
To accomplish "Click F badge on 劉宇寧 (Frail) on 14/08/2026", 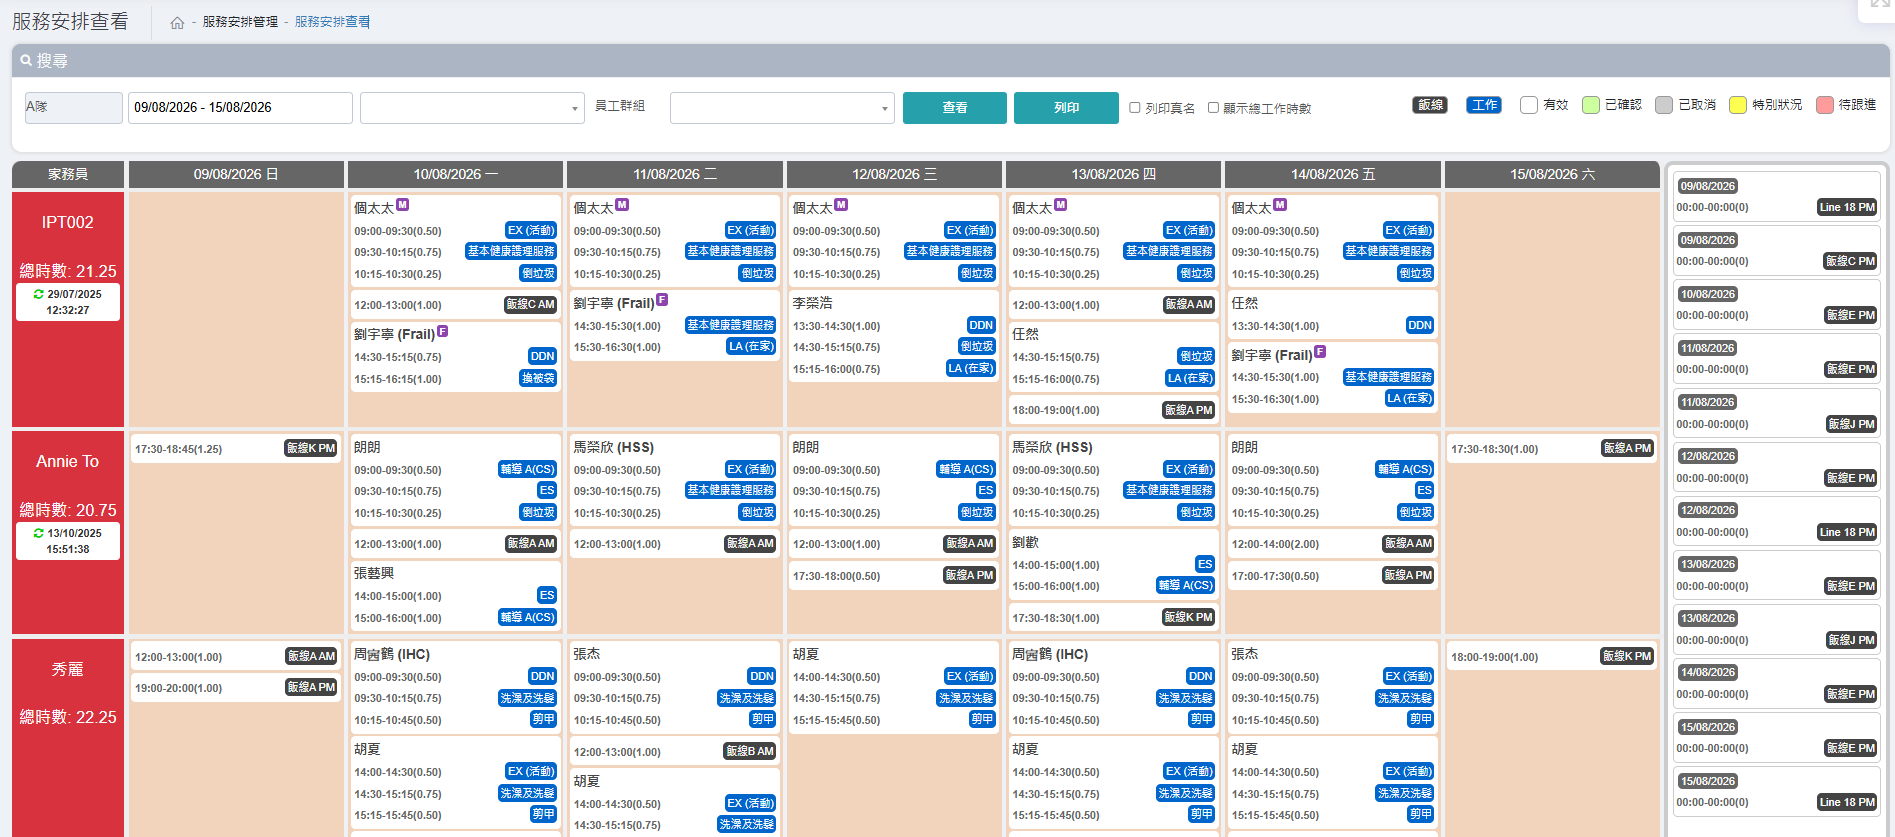I will point(1320,351).
